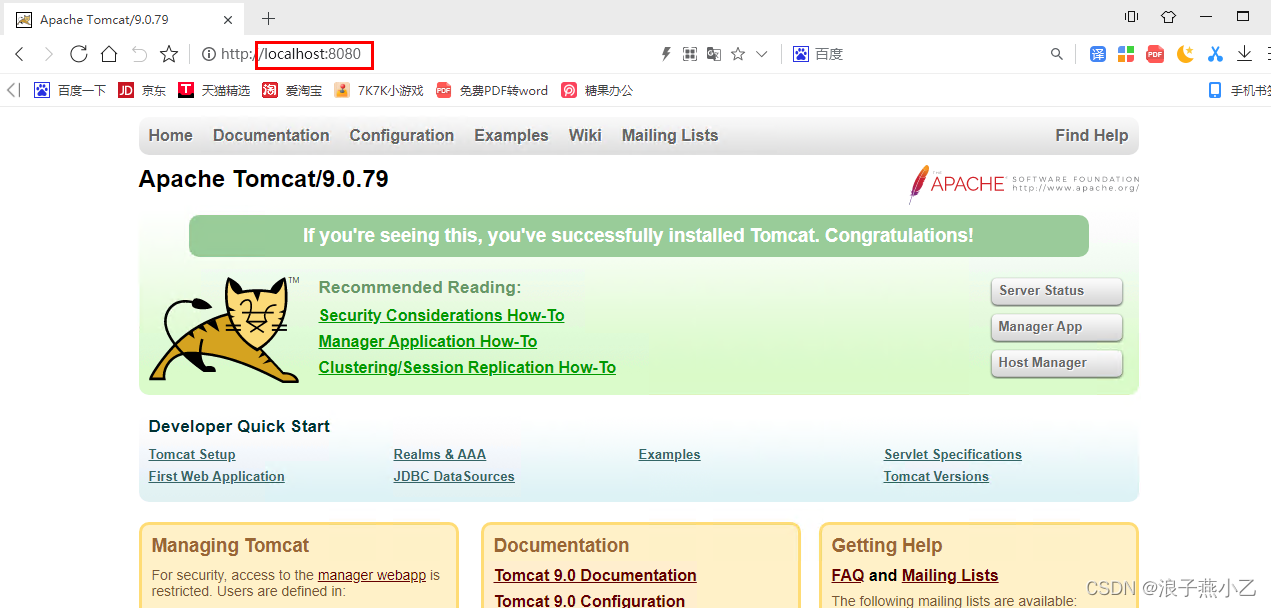Click the browser forward arrow
Viewport: 1271px width, 608px height.
coord(48,54)
